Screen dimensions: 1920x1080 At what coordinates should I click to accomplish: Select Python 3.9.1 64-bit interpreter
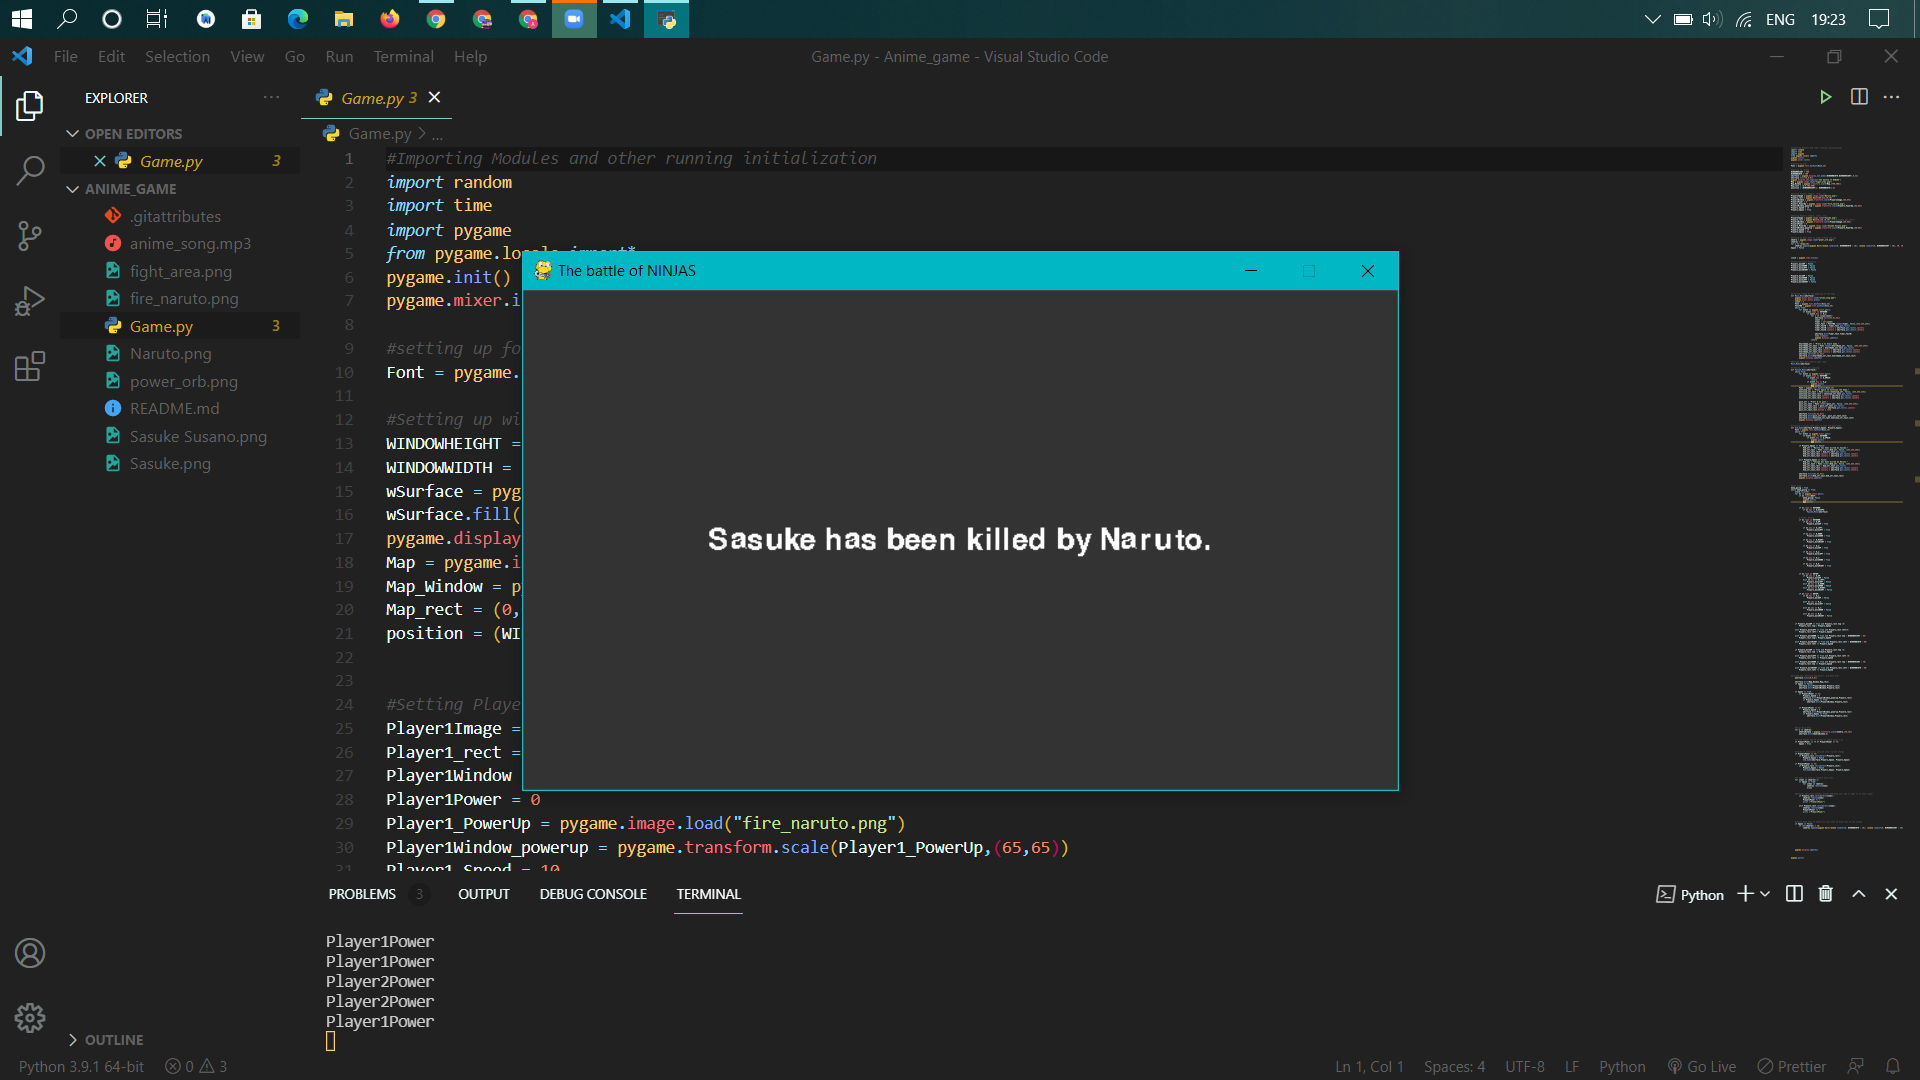click(81, 1067)
